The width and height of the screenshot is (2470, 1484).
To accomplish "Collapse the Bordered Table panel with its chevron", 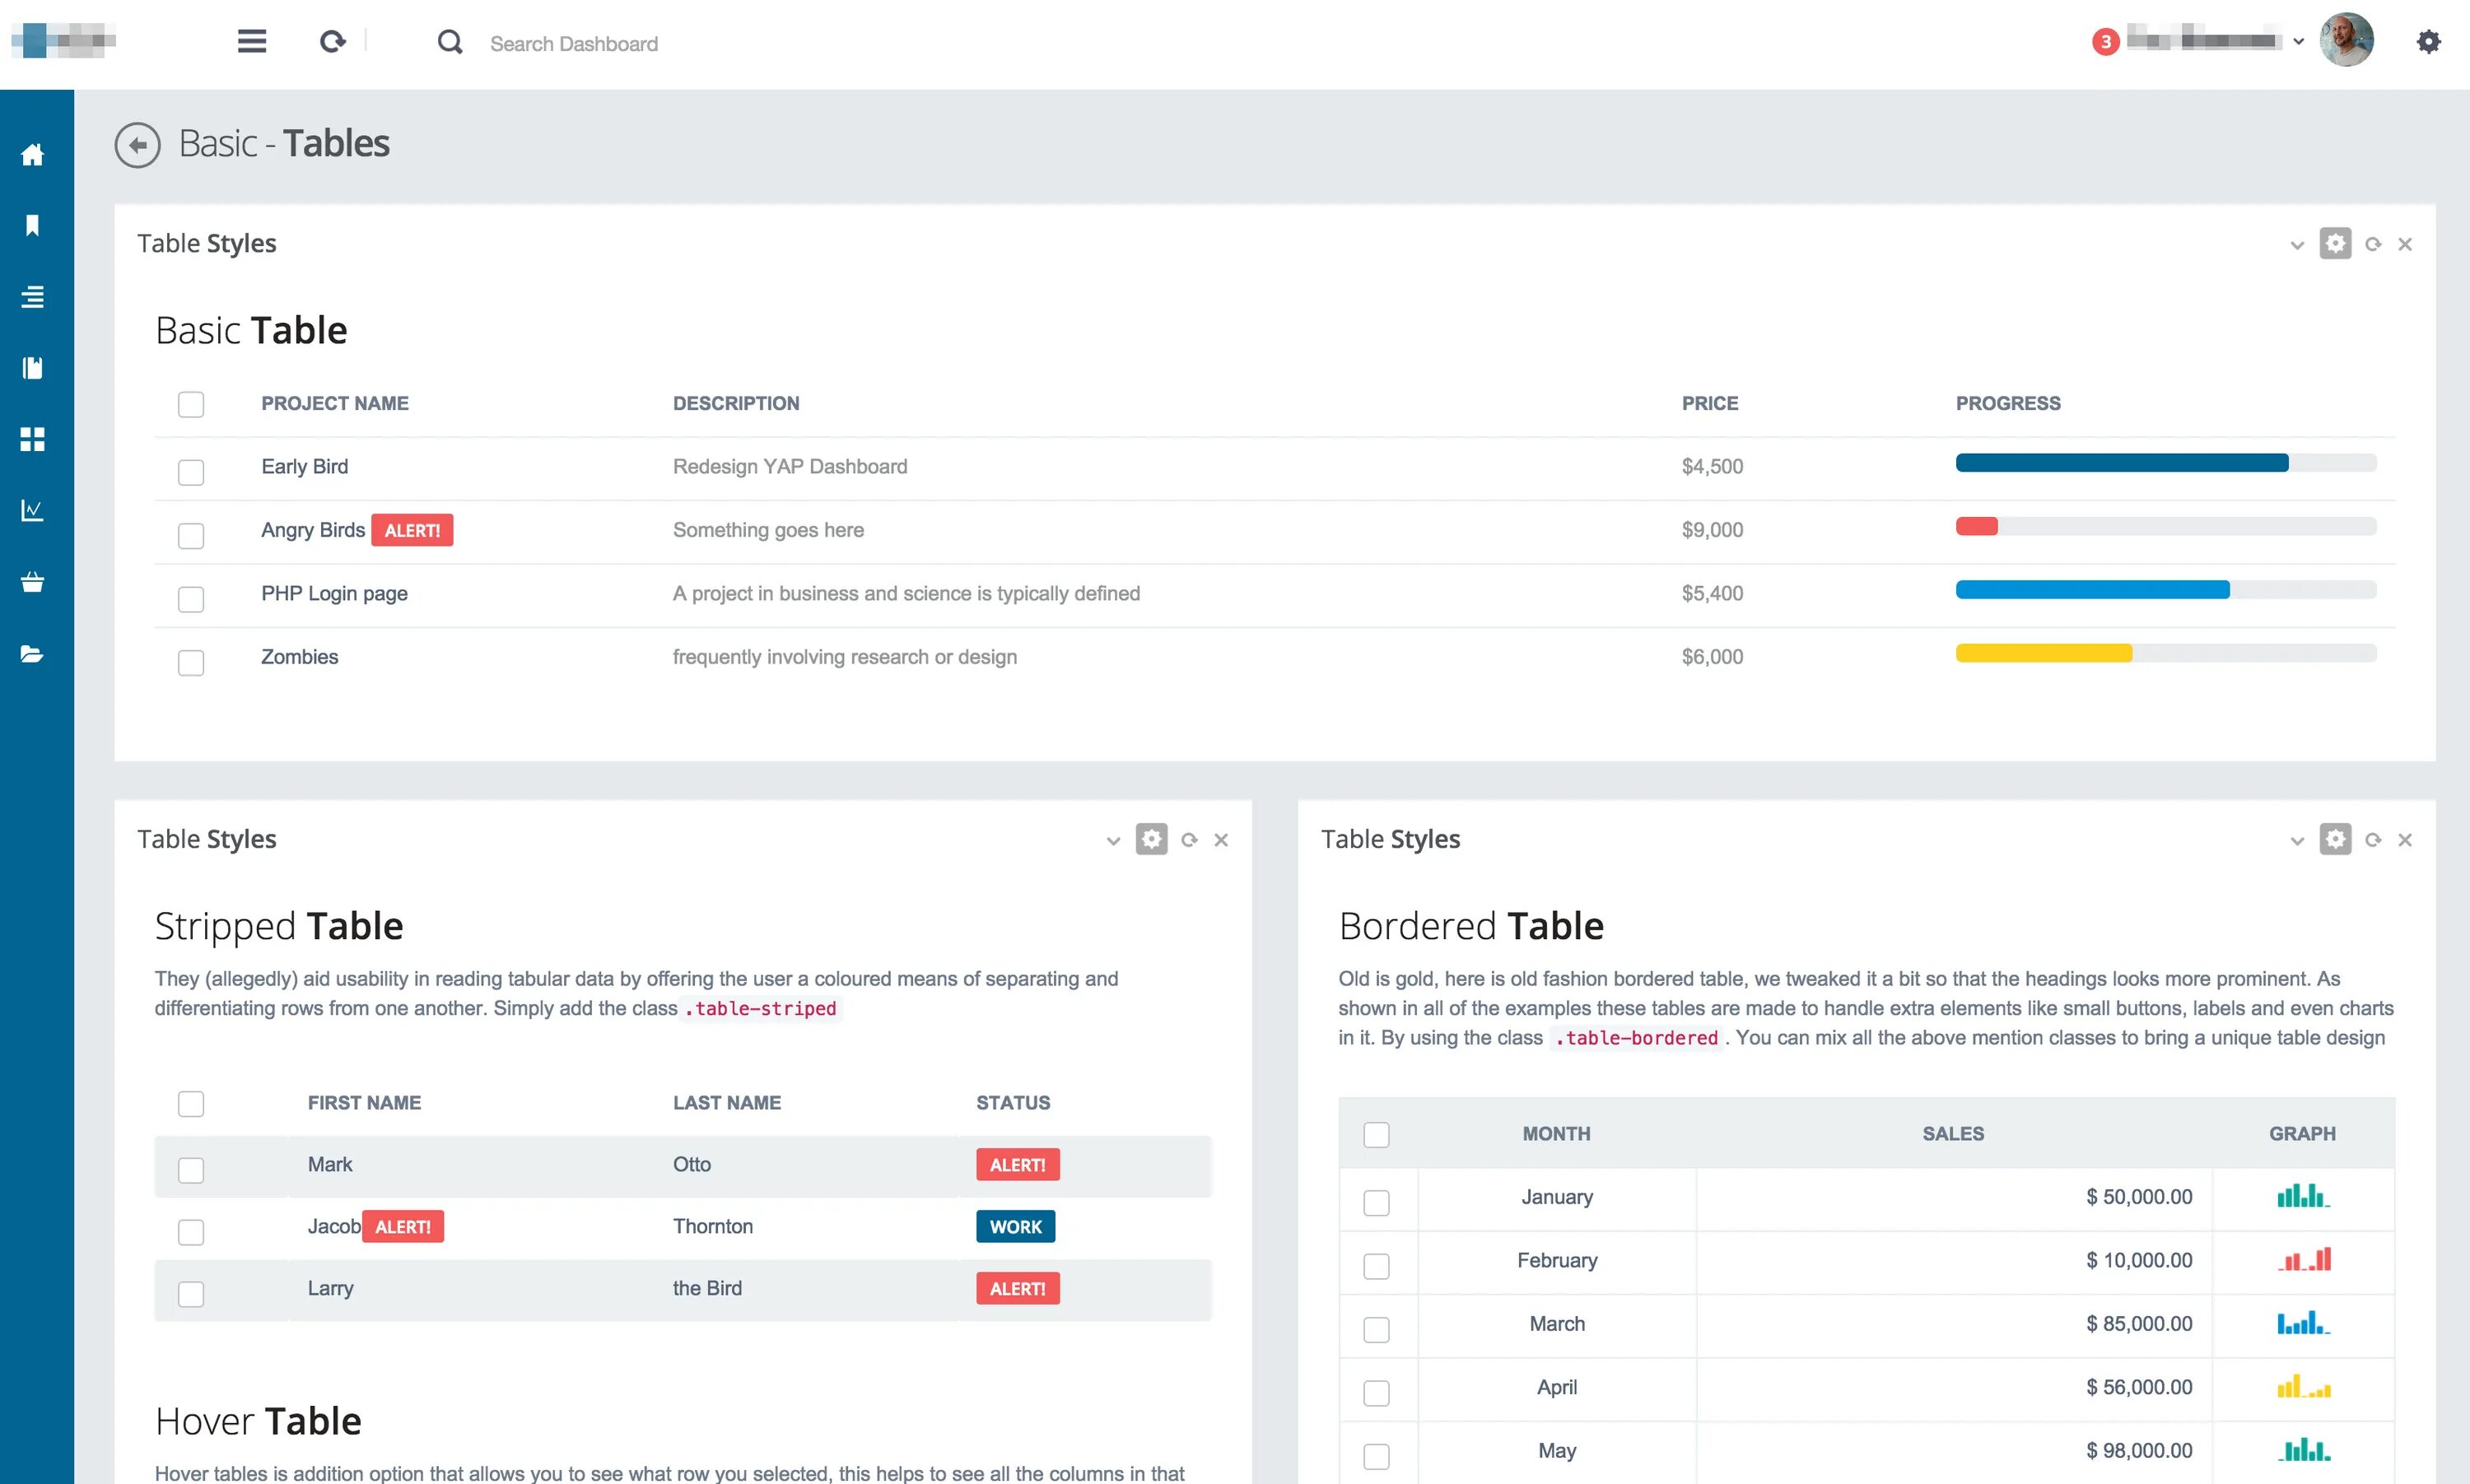I will 2296,841.
